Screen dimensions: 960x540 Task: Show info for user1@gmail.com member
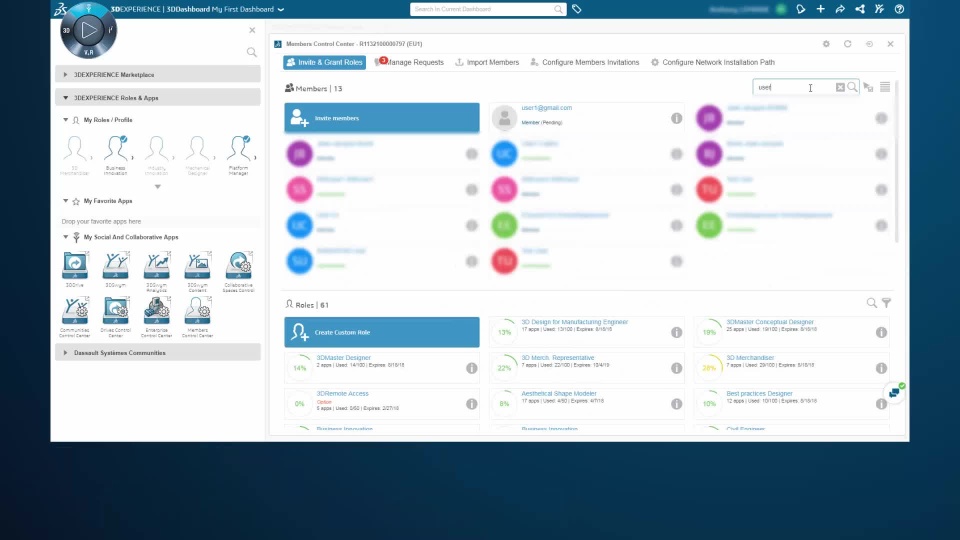click(677, 118)
